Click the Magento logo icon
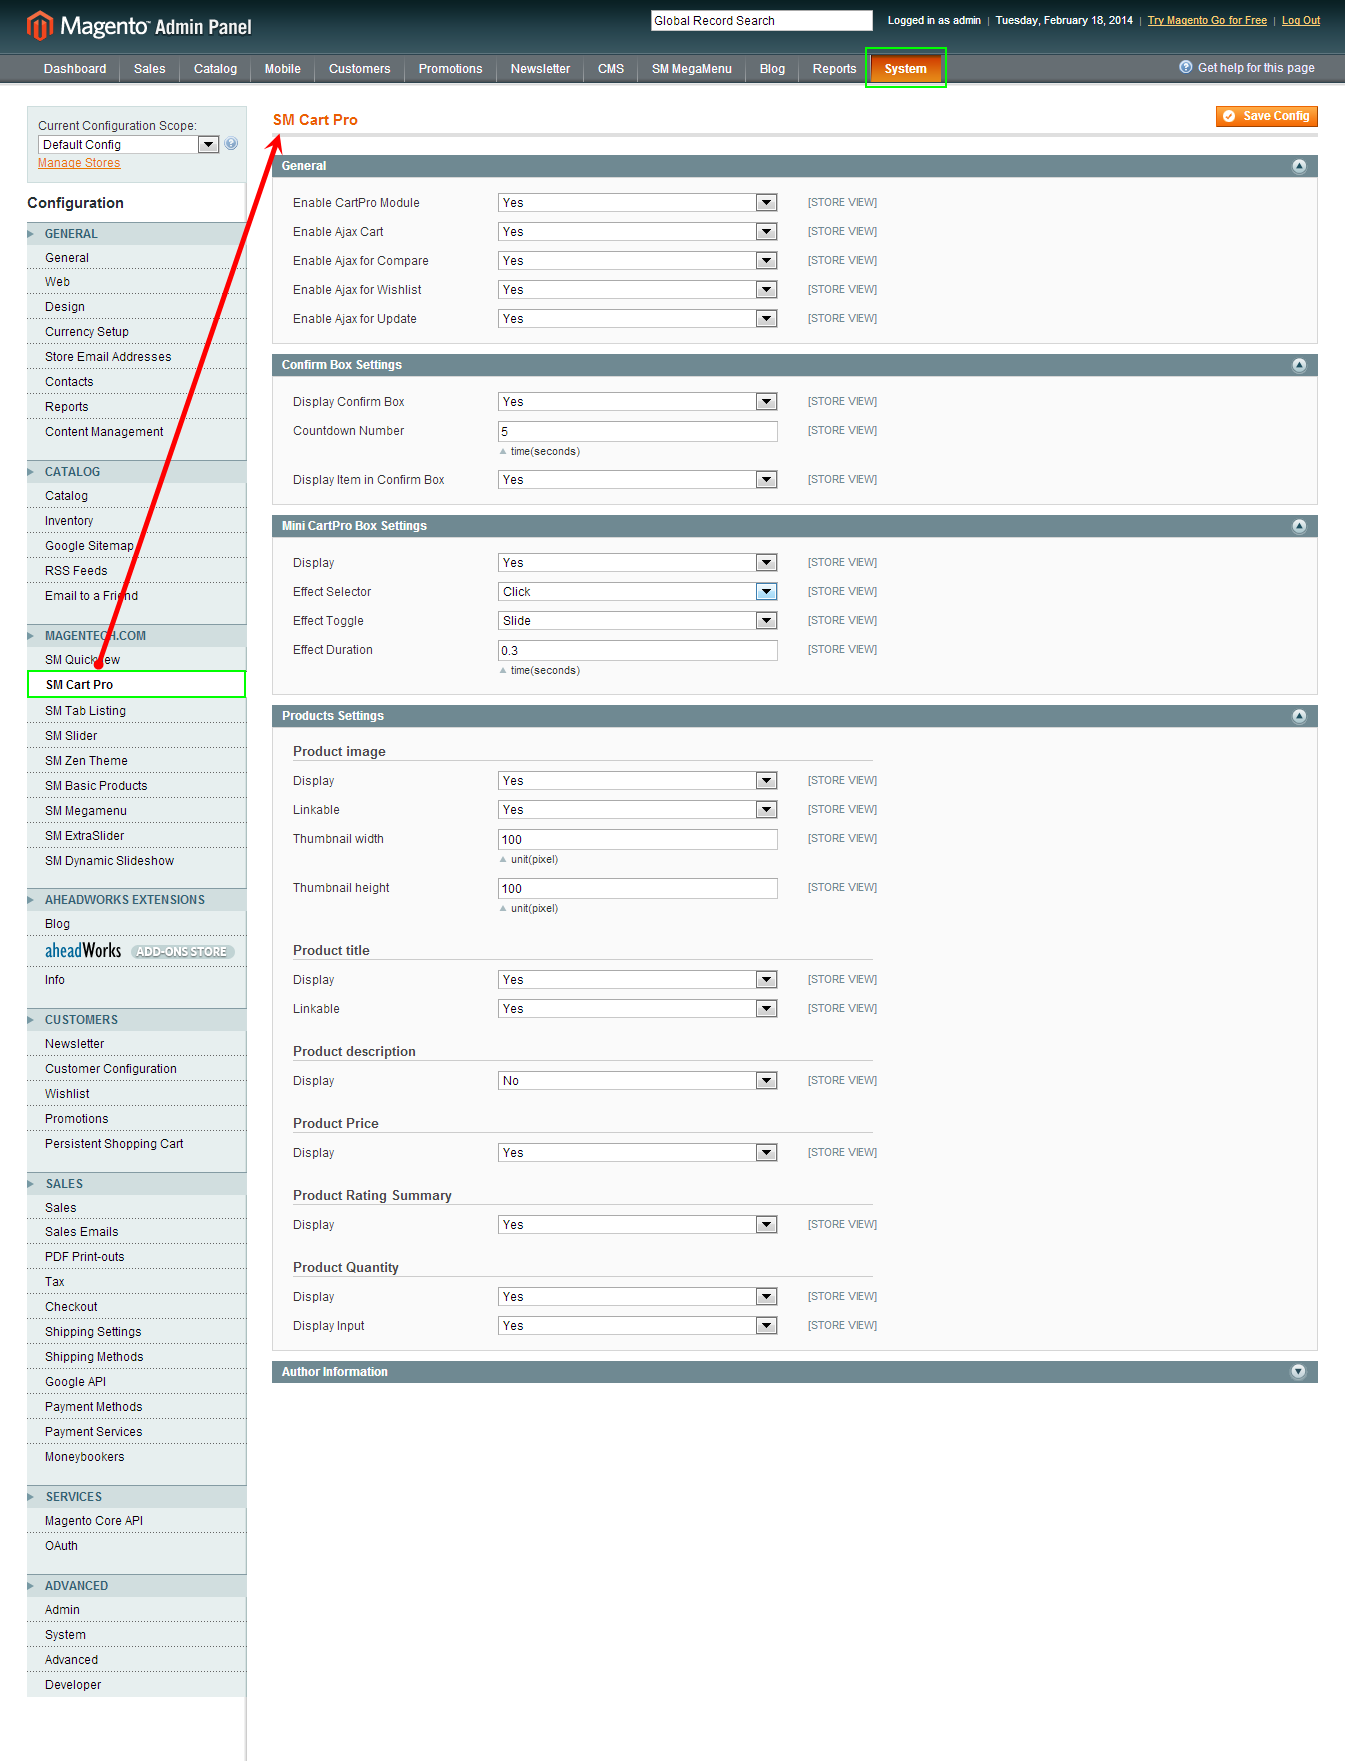1345x1761 pixels. (x=39, y=26)
